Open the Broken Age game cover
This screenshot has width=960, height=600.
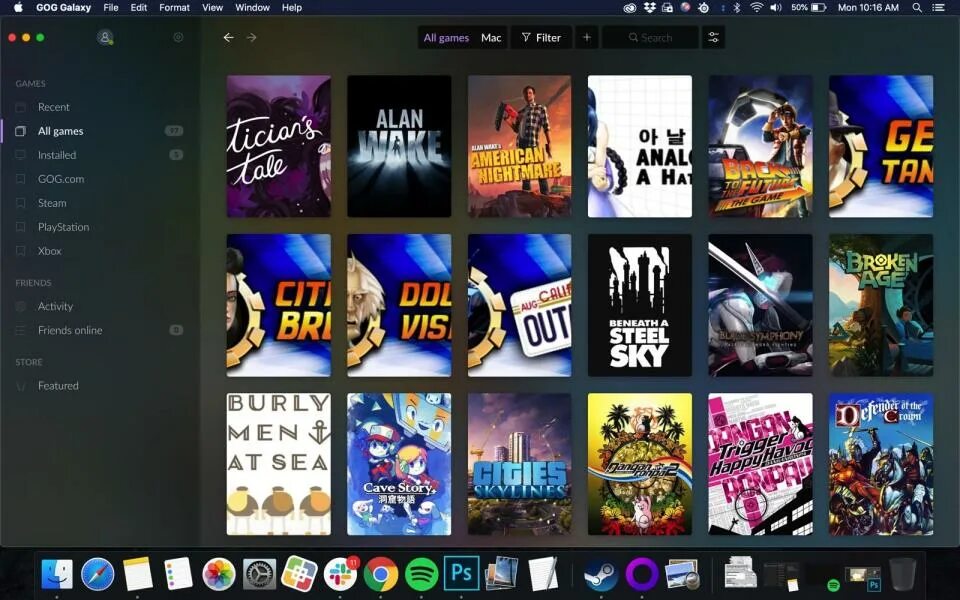881,305
